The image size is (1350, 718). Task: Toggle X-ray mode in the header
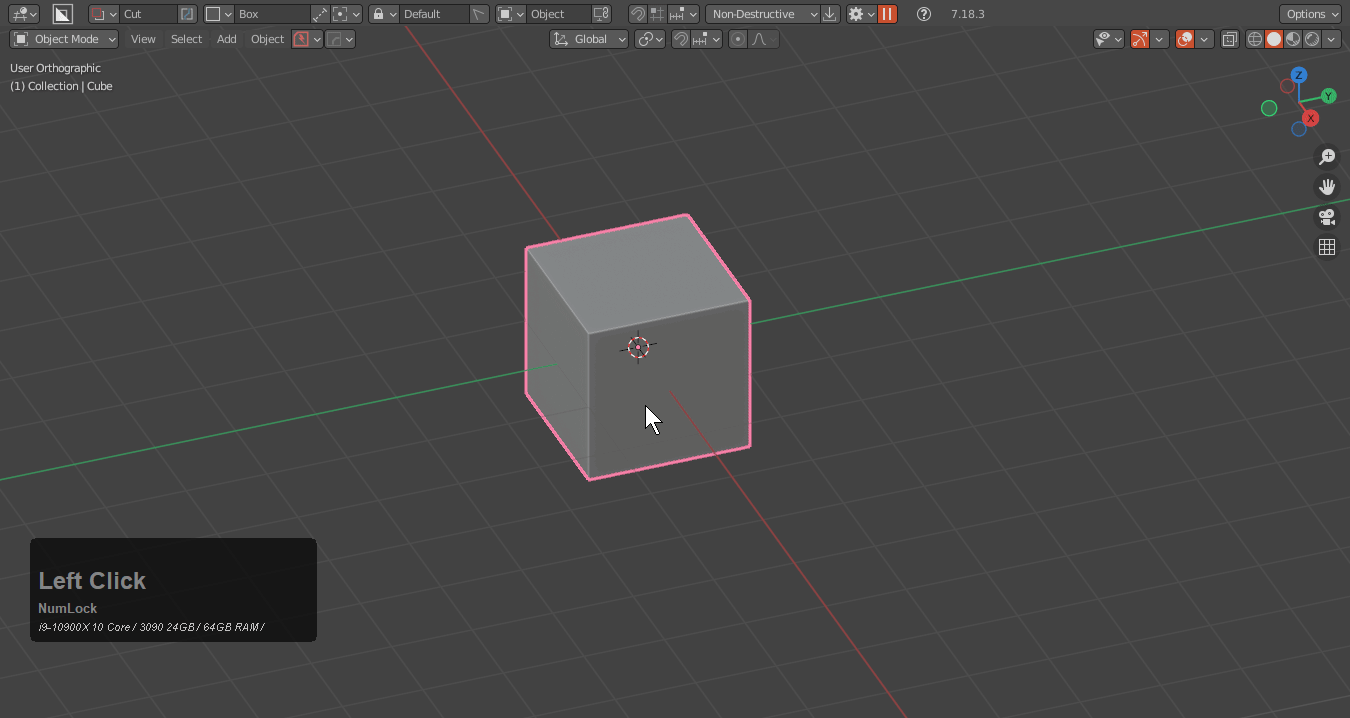pos(1230,39)
